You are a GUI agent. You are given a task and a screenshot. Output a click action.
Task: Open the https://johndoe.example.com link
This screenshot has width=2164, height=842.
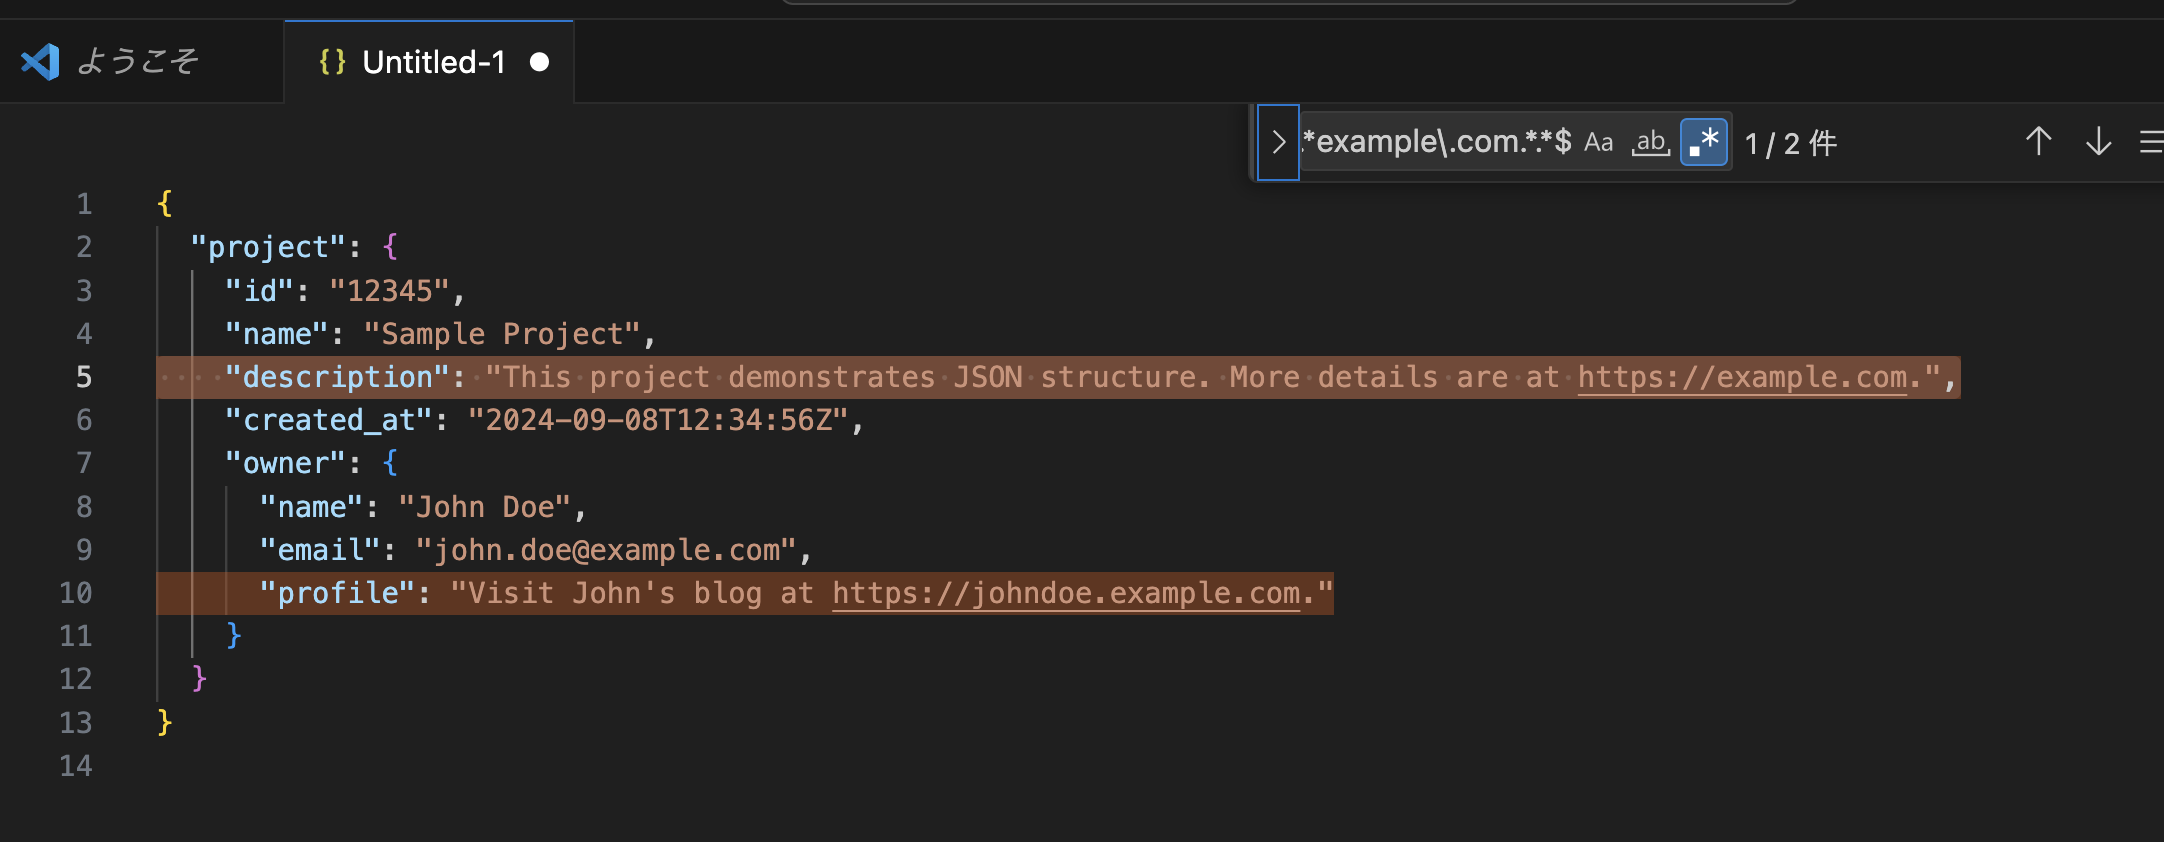point(1066,593)
